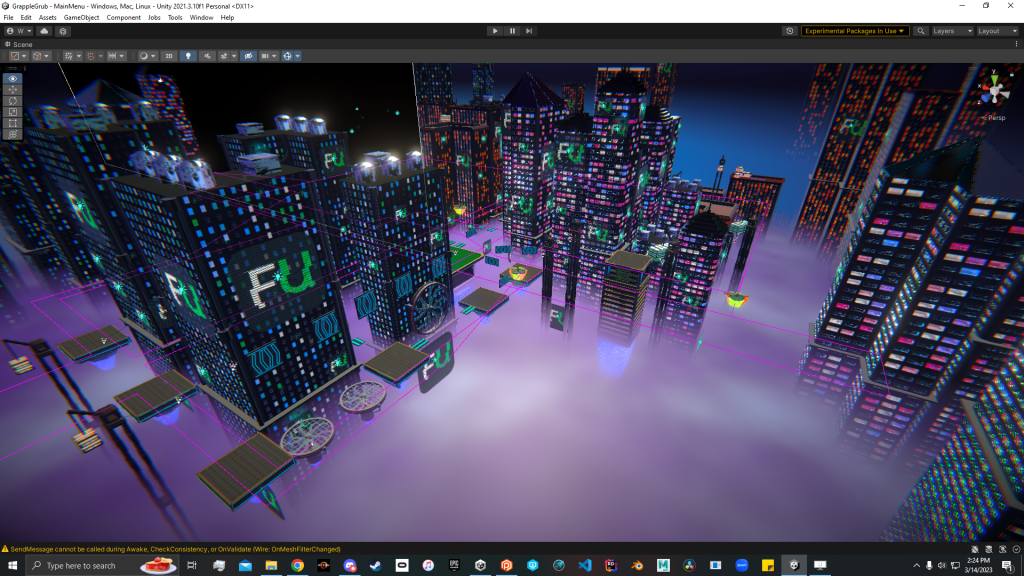Toggle 2D view mode in Scene
Image resolution: width=1024 pixels, height=576 pixels.
[x=168, y=56]
